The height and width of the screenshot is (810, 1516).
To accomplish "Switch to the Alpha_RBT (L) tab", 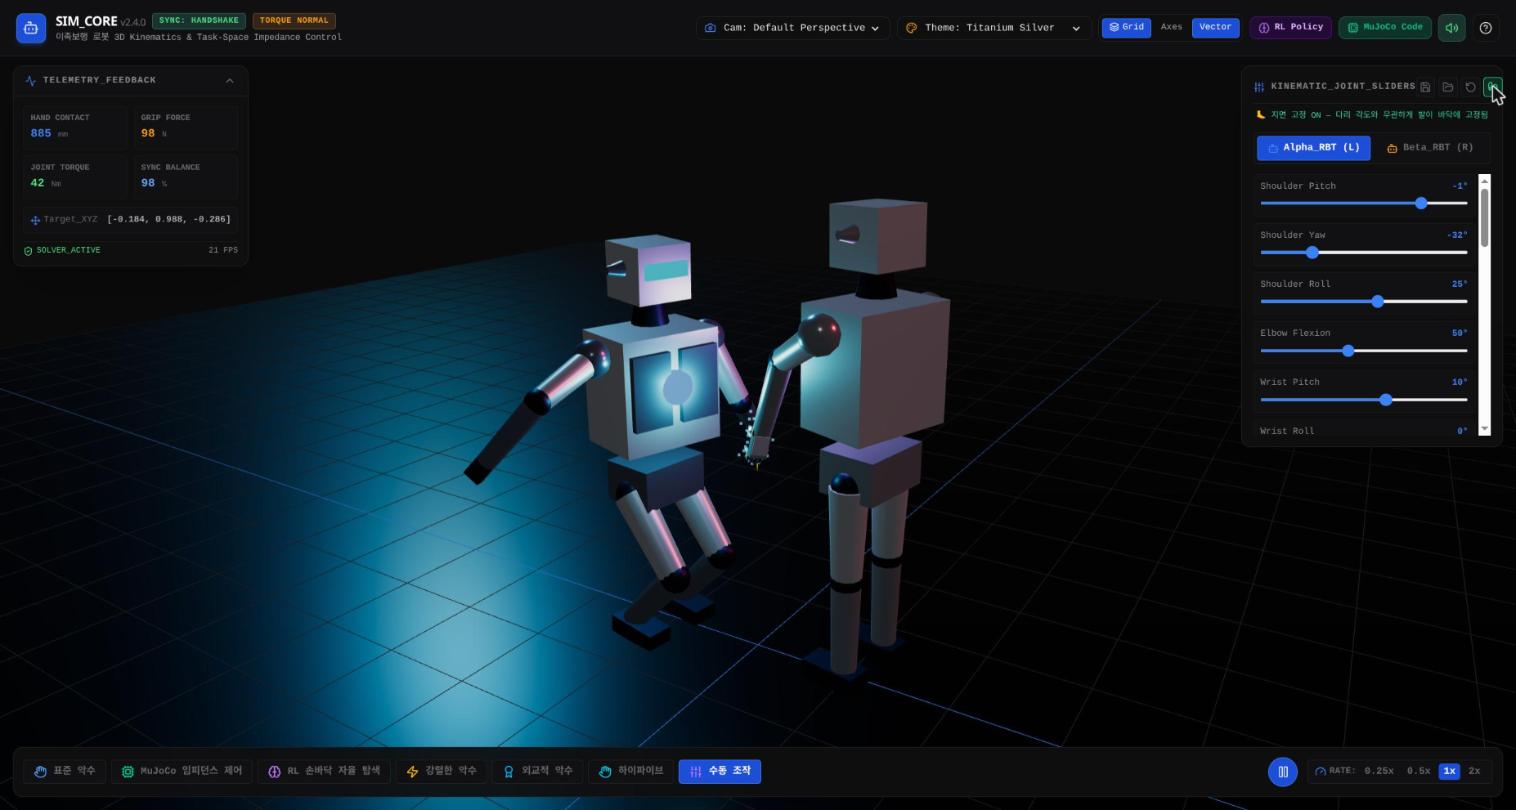I will coord(1313,148).
